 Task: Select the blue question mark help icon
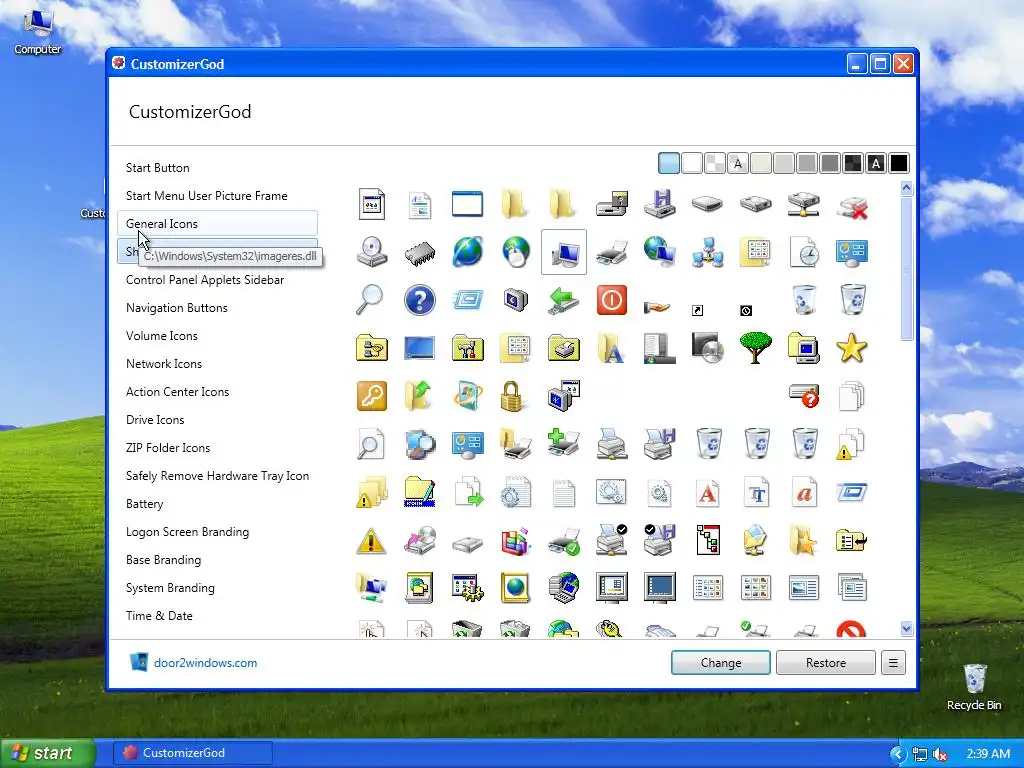coord(419,300)
